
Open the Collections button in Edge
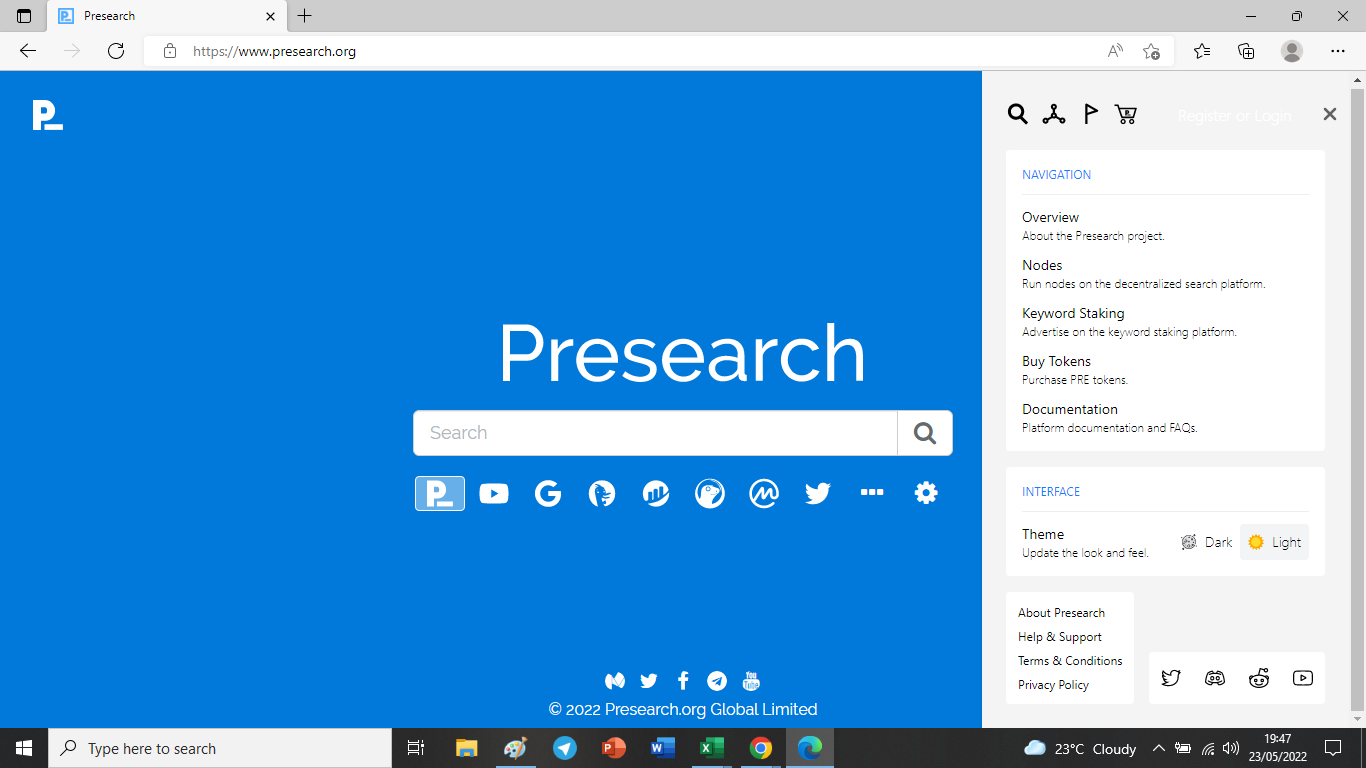(x=1246, y=51)
